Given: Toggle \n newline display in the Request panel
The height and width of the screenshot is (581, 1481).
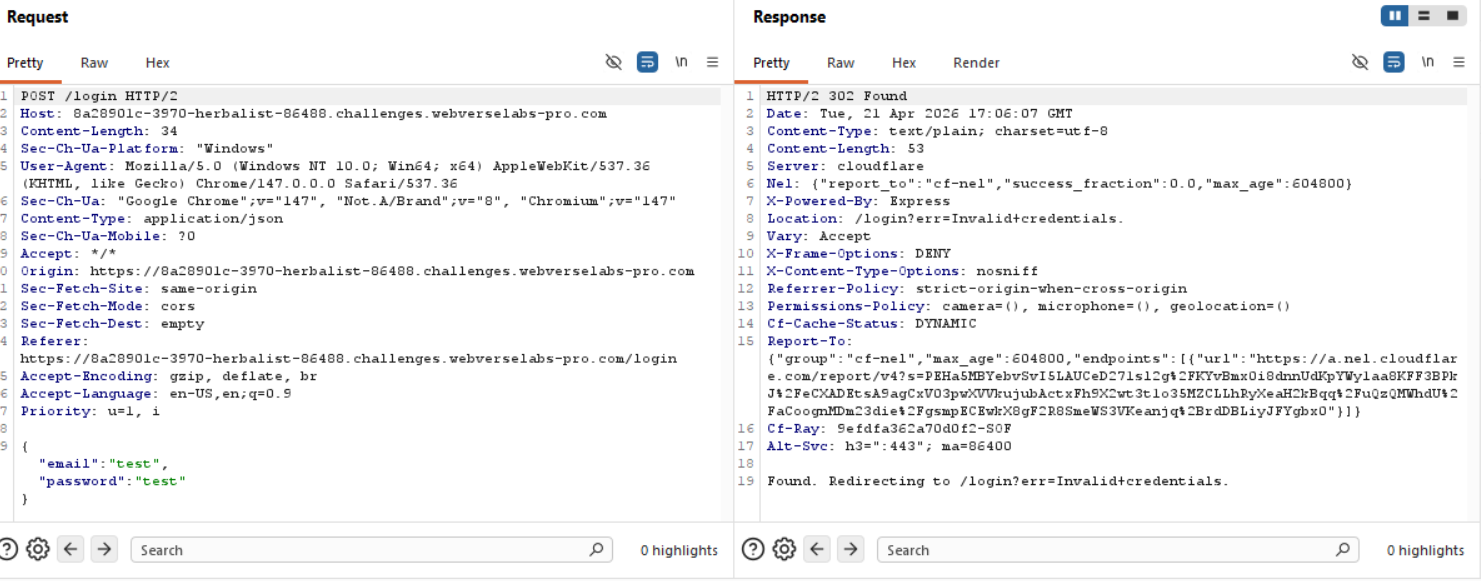Looking at the screenshot, I should point(681,62).
